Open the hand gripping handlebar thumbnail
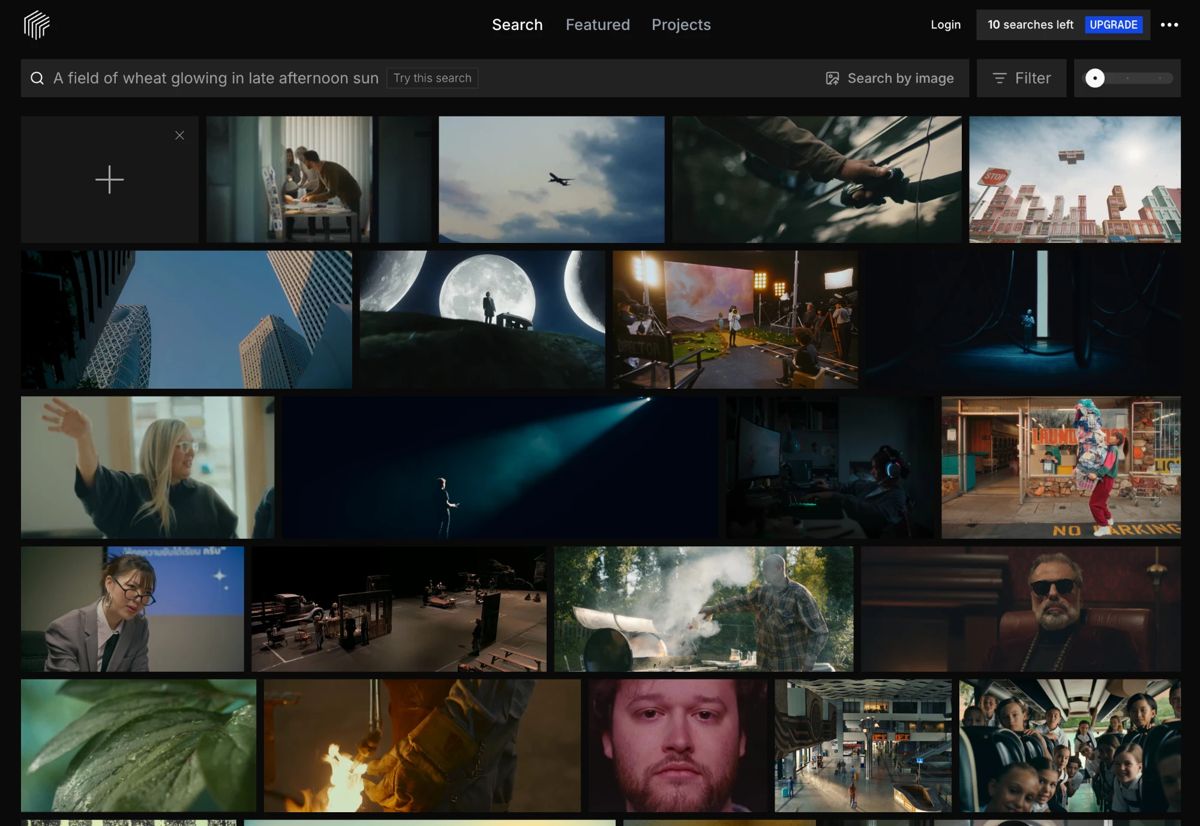Image resolution: width=1200 pixels, height=826 pixels. coord(817,179)
